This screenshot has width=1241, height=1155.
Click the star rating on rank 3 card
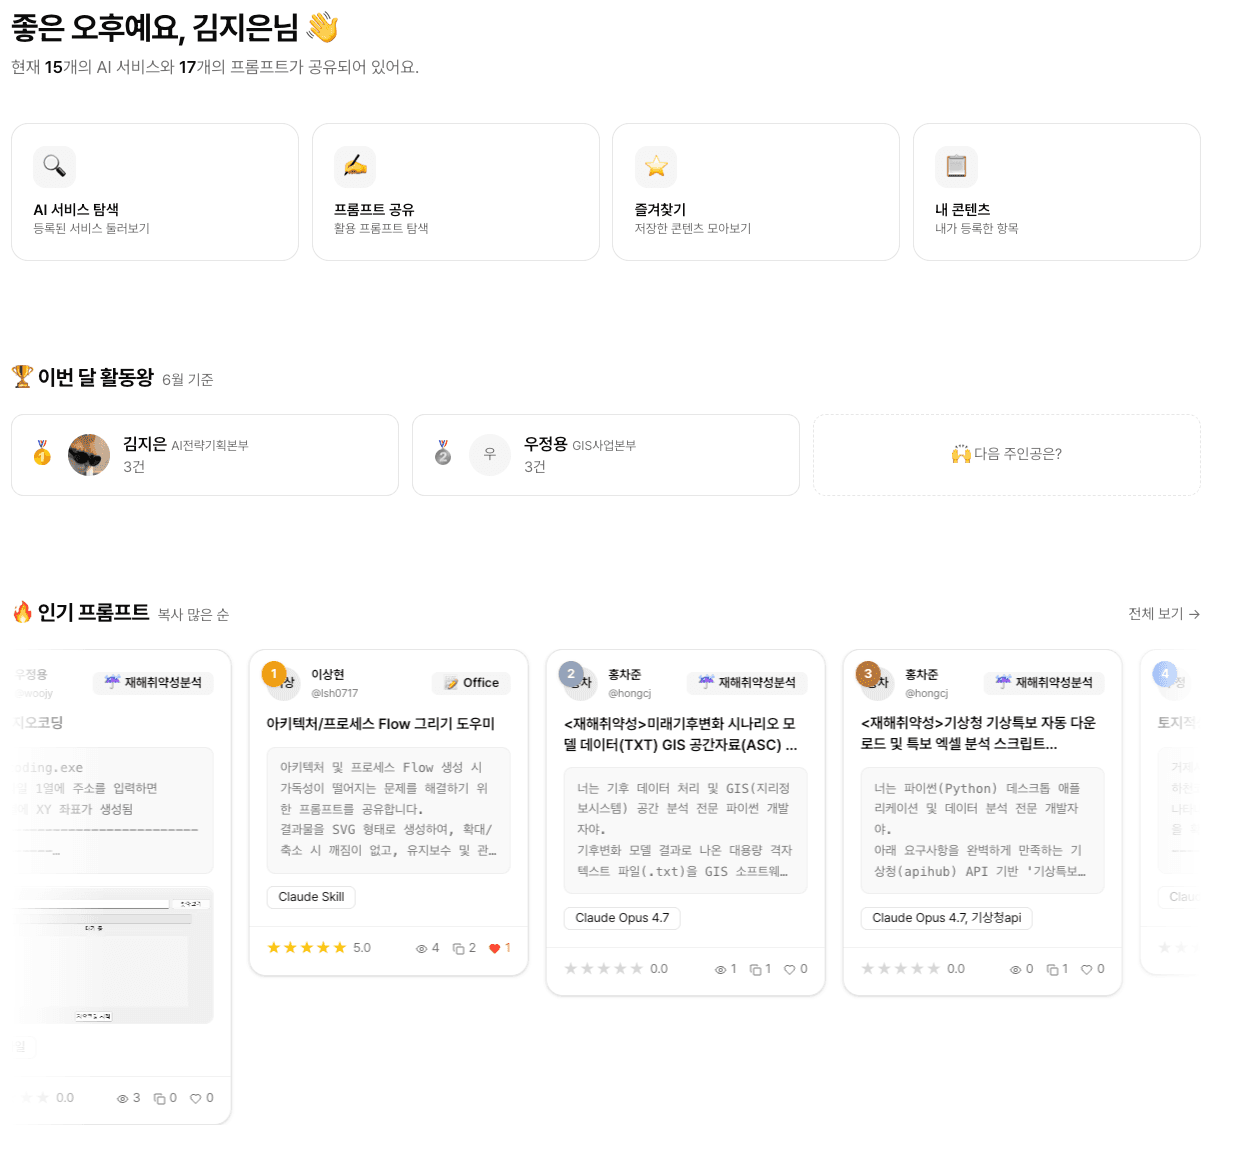tap(912, 969)
